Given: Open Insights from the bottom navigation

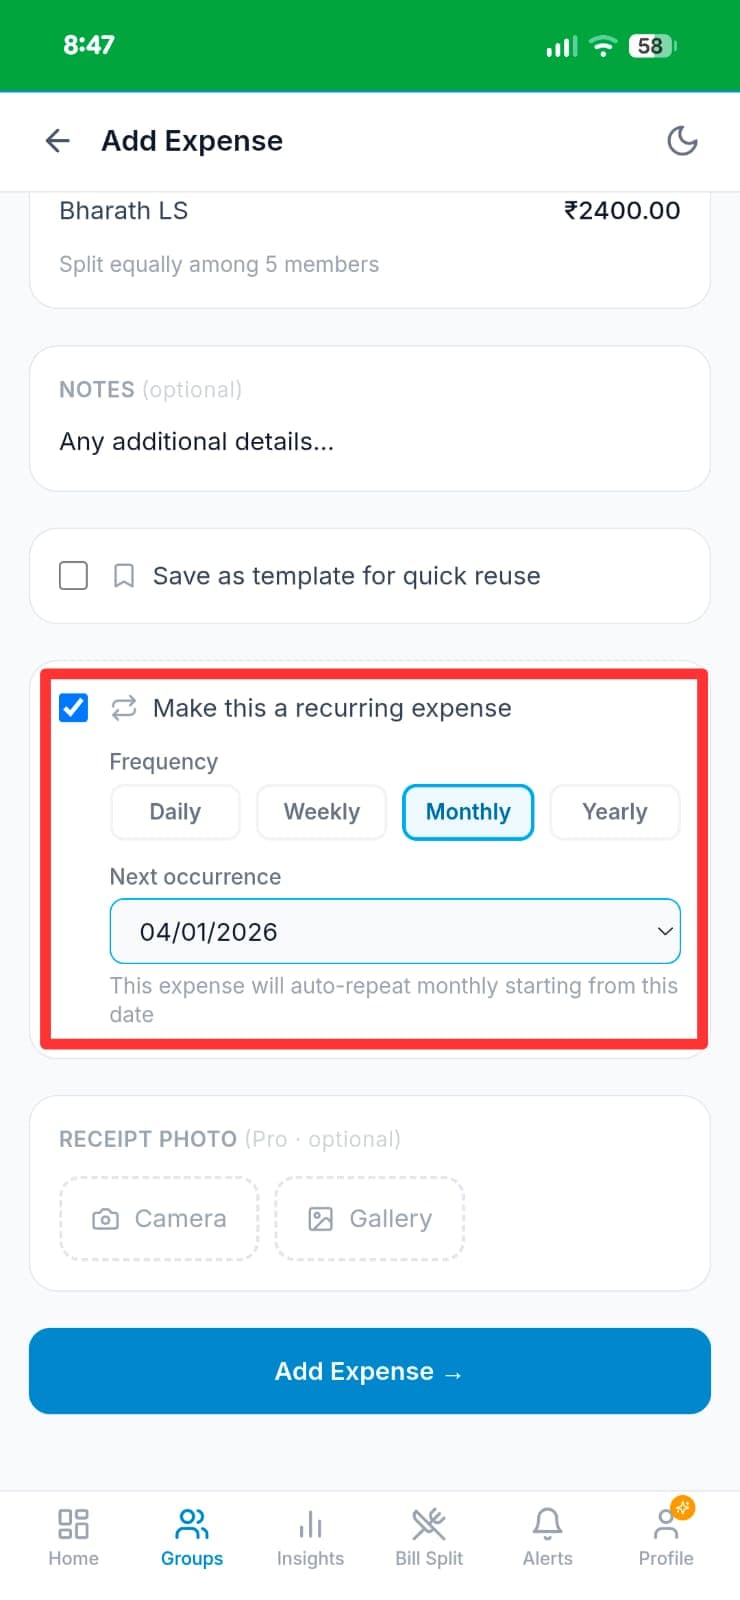Looking at the screenshot, I should pyautogui.click(x=310, y=1537).
